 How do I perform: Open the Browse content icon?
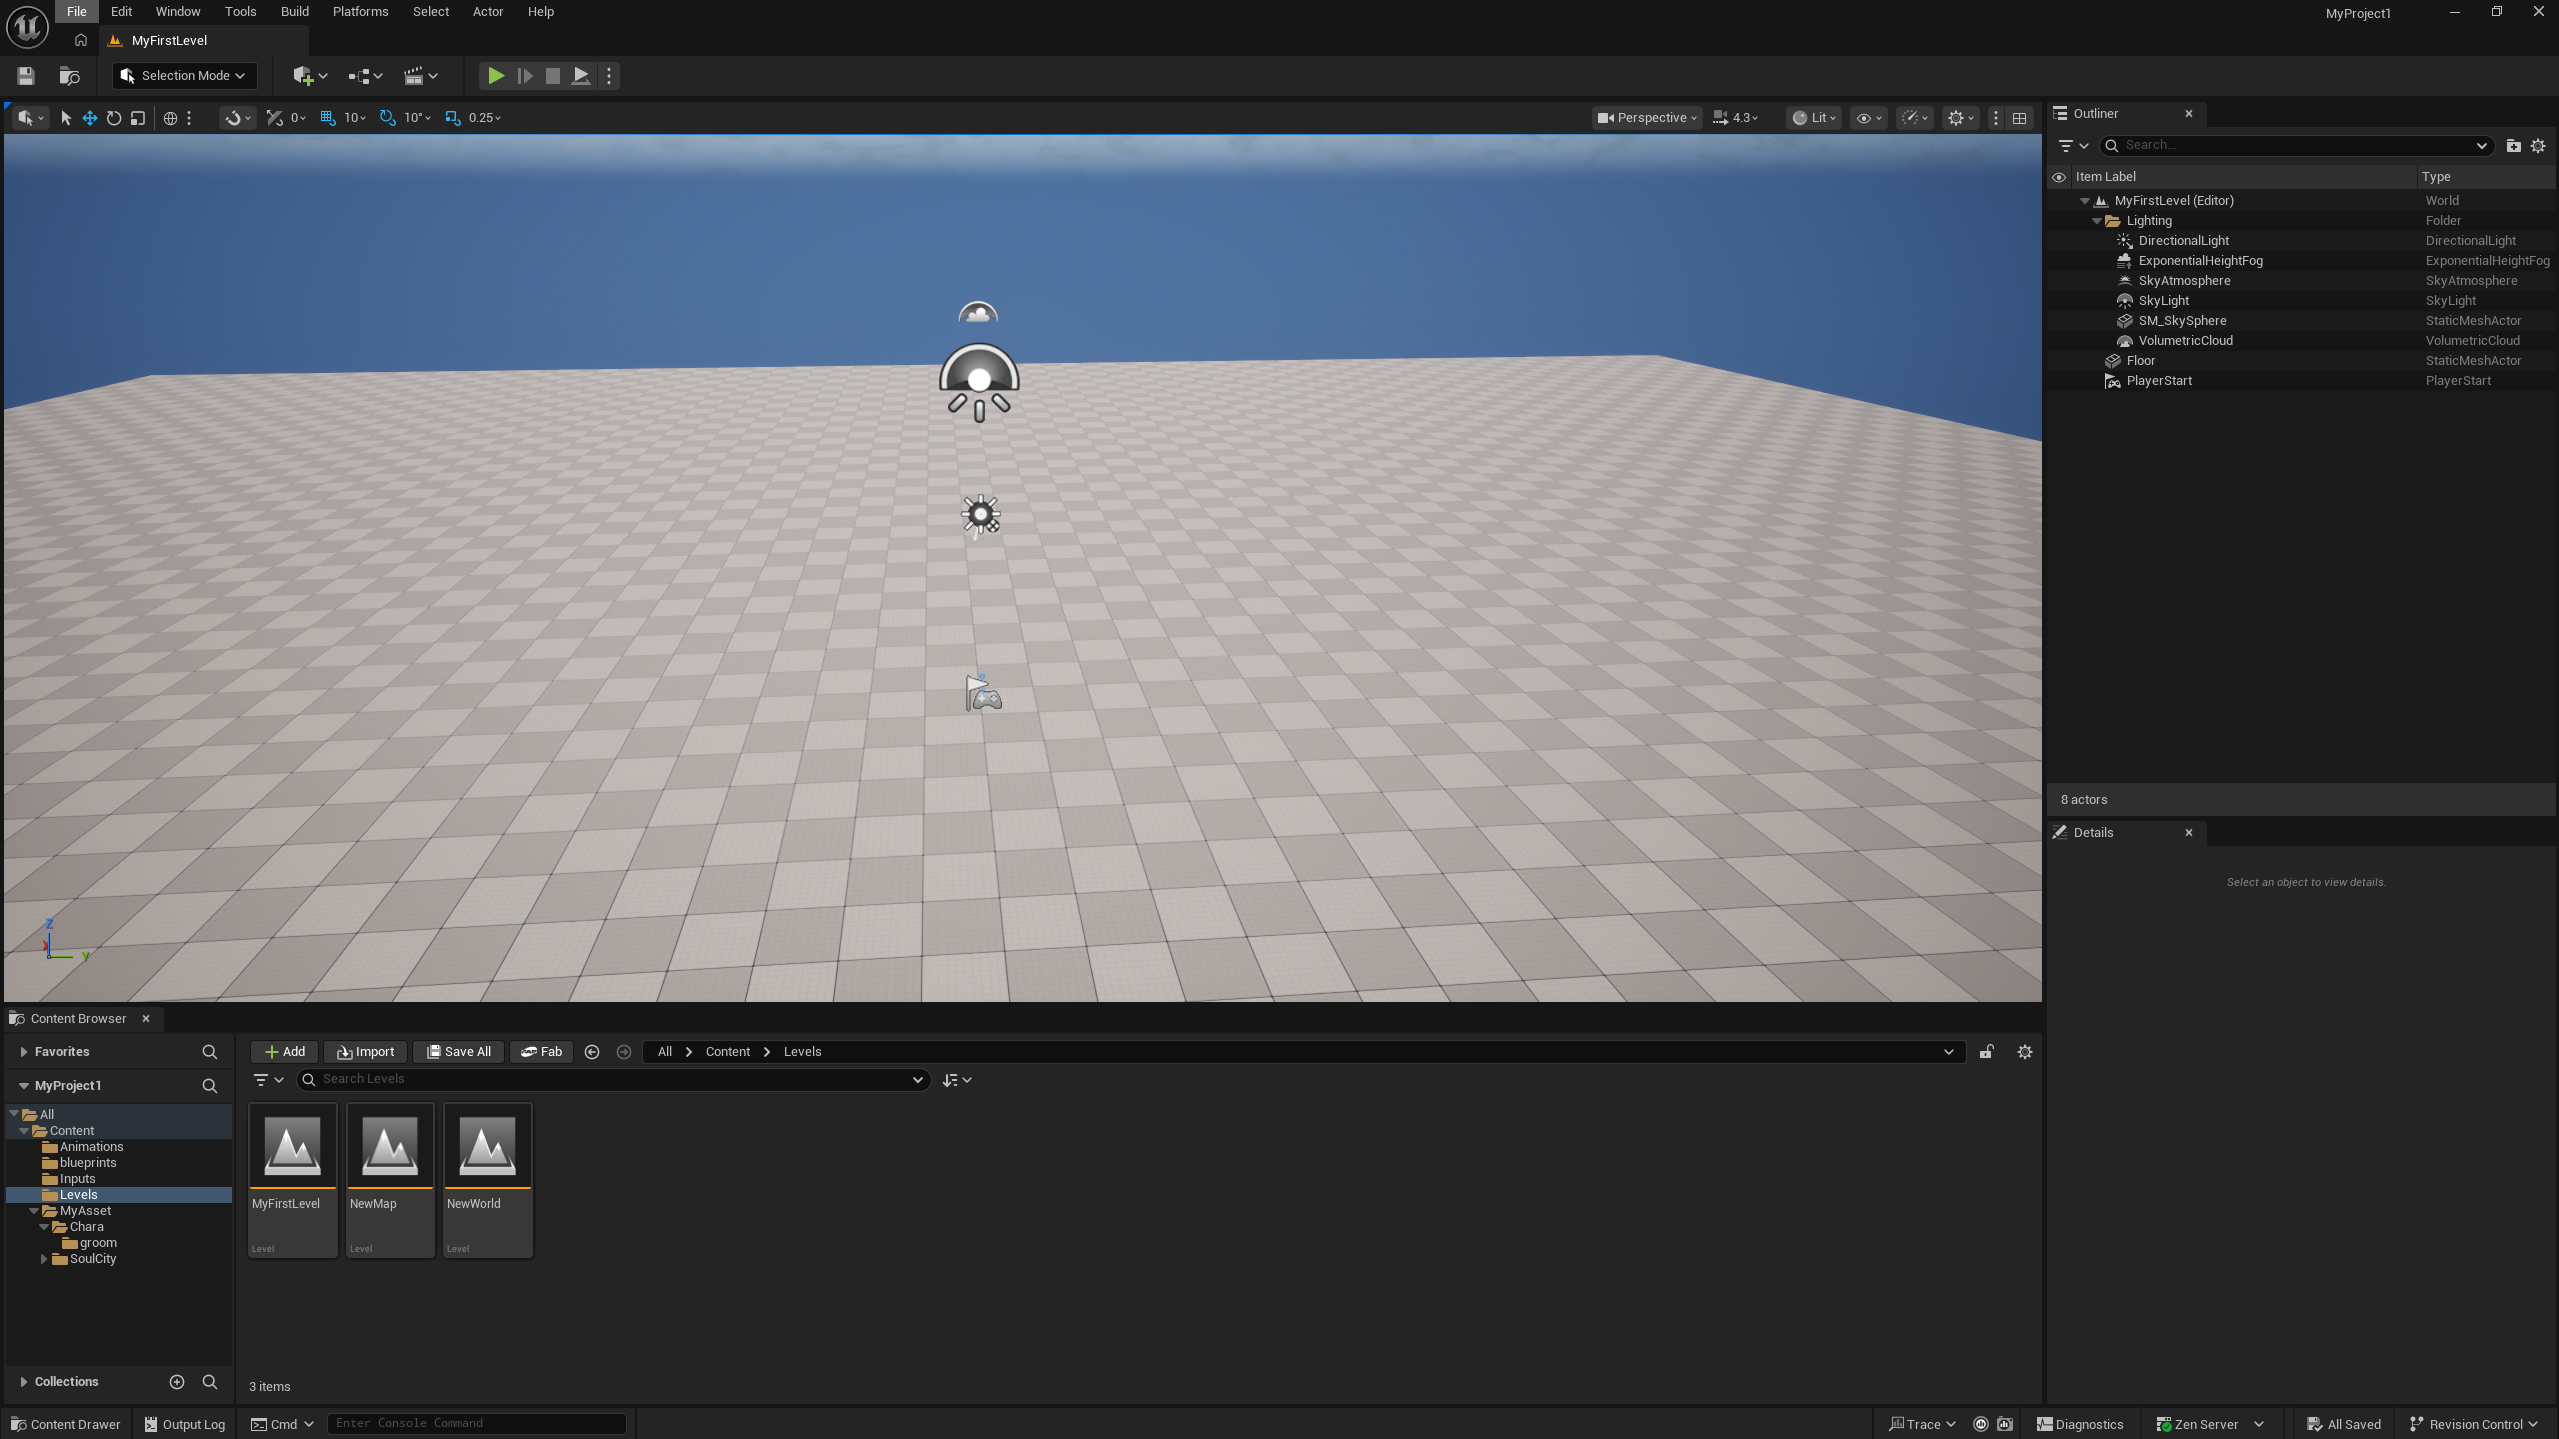(69, 76)
